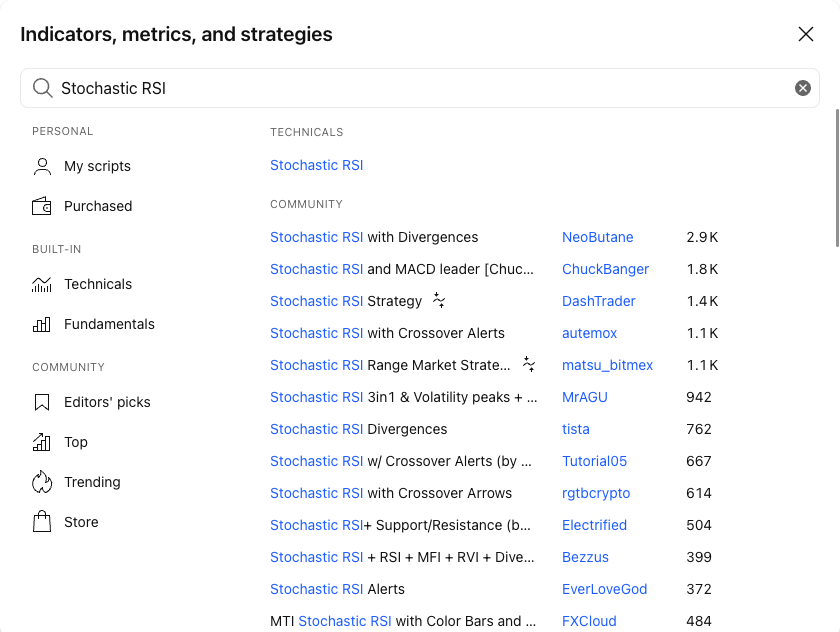Open Purchased scripts section
The width and height of the screenshot is (840, 632).
(98, 206)
